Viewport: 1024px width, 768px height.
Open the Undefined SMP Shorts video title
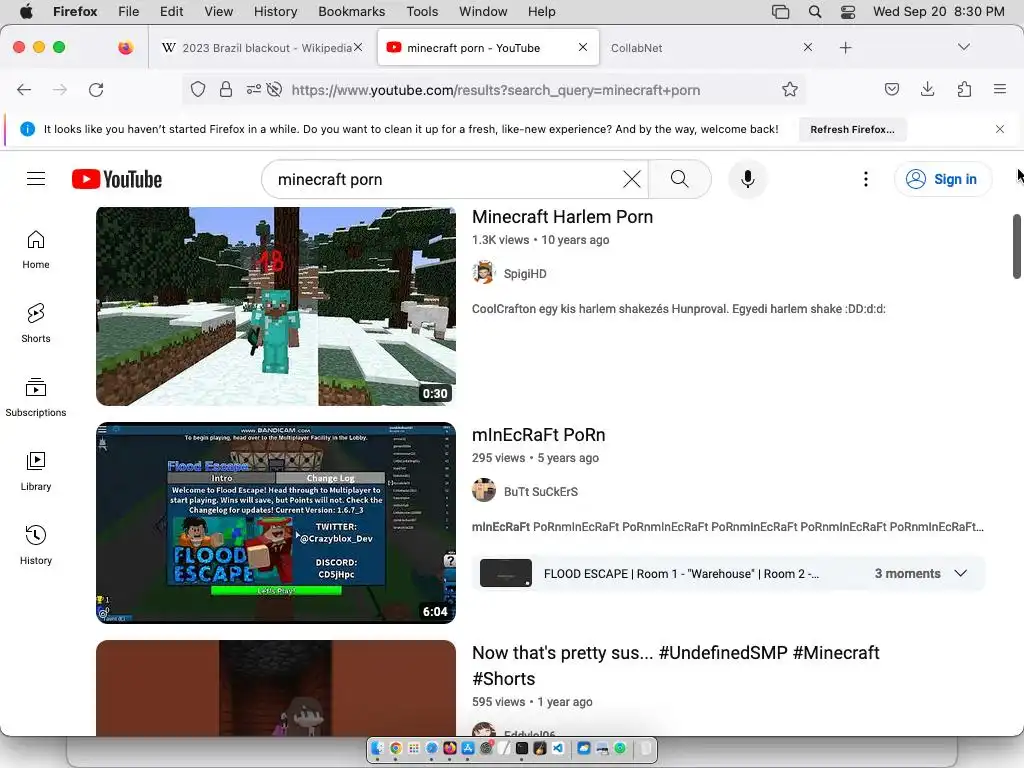click(676, 665)
